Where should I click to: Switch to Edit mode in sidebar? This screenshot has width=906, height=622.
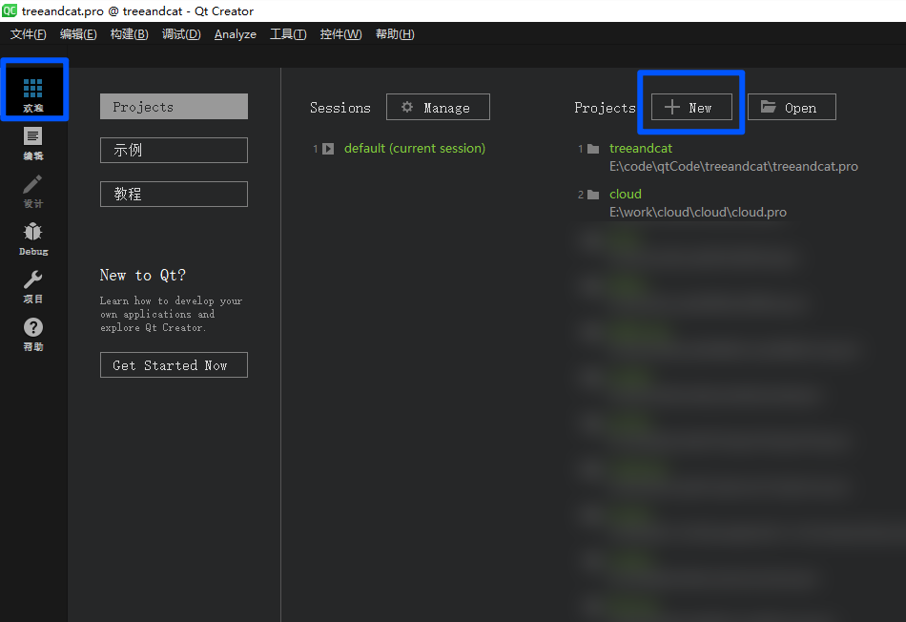tap(33, 143)
